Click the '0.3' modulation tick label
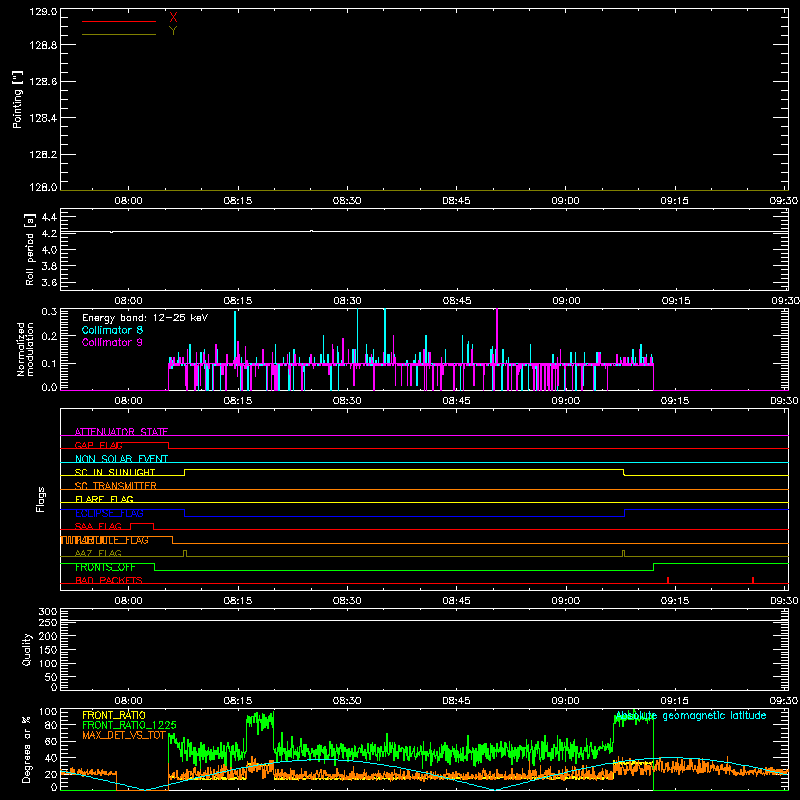 [x=49, y=311]
